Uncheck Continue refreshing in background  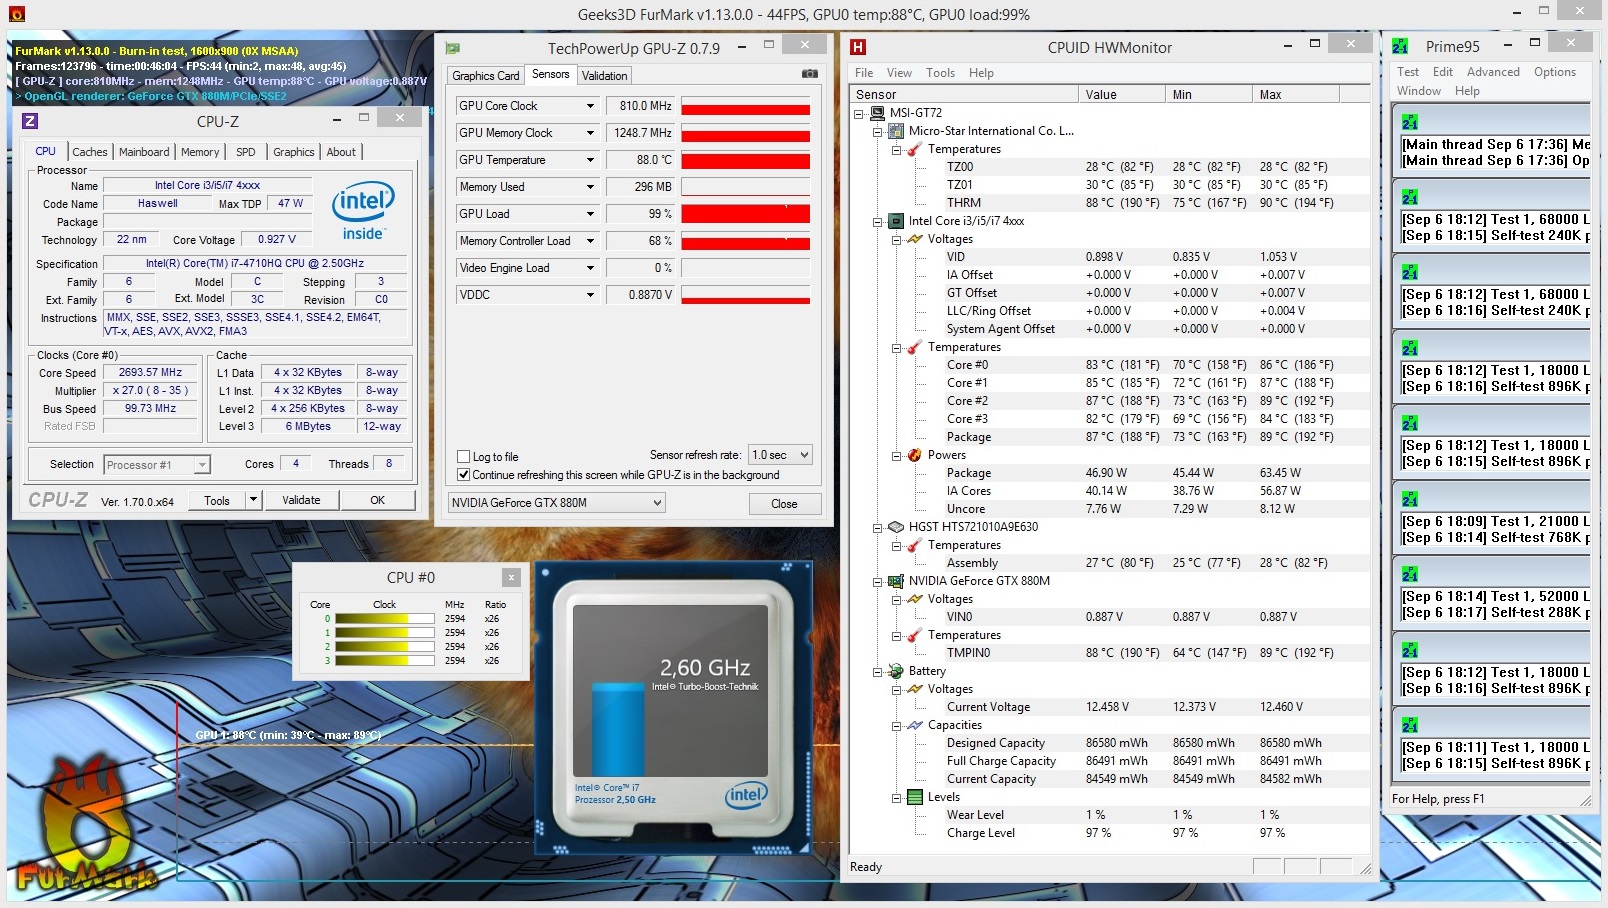(x=463, y=475)
